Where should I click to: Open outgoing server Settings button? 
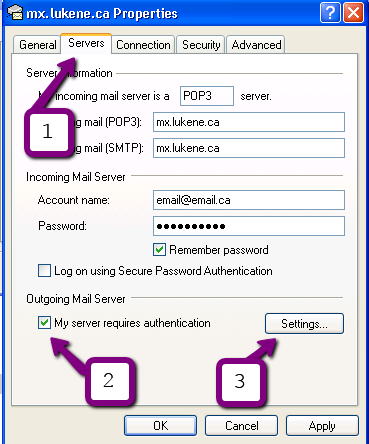pyautogui.click(x=304, y=323)
